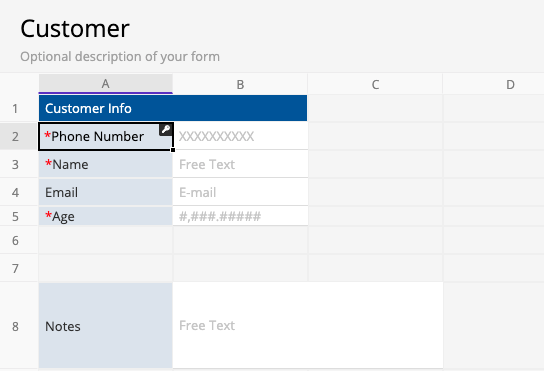Click the E-mail input field
This screenshot has height=371, width=544.
tap(240, 192)
